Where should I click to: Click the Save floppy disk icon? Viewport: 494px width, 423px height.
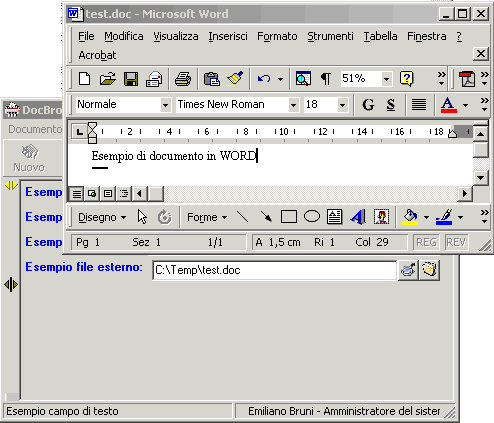pos(131,79)
